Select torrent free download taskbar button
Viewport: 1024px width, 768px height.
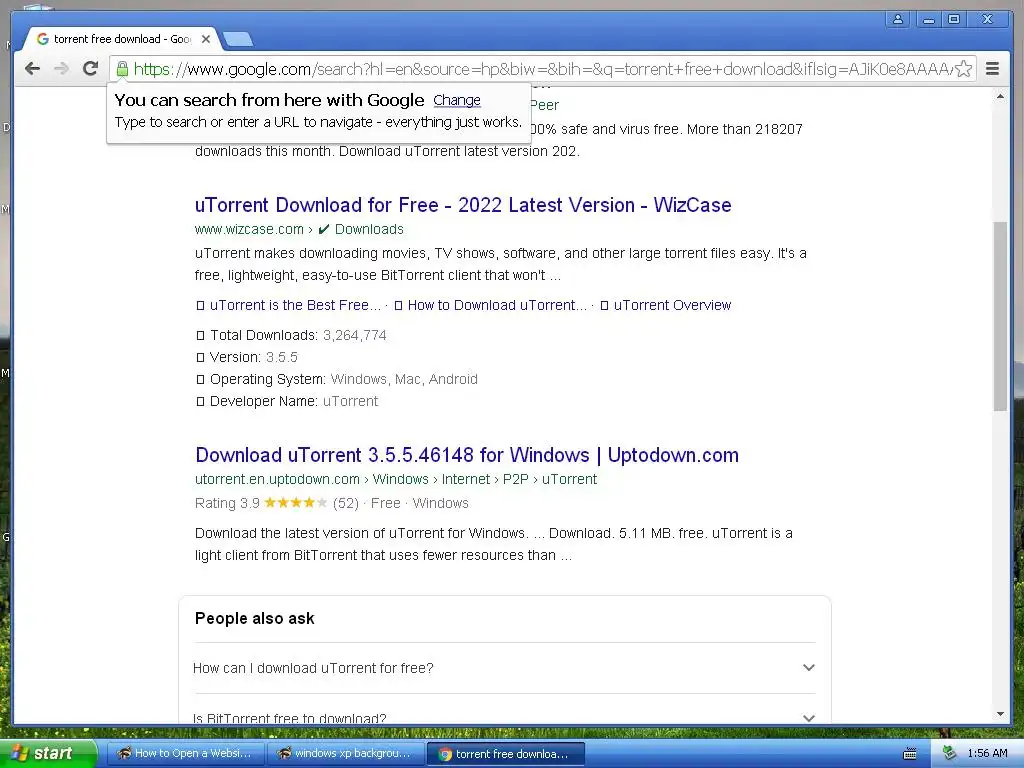505,754
